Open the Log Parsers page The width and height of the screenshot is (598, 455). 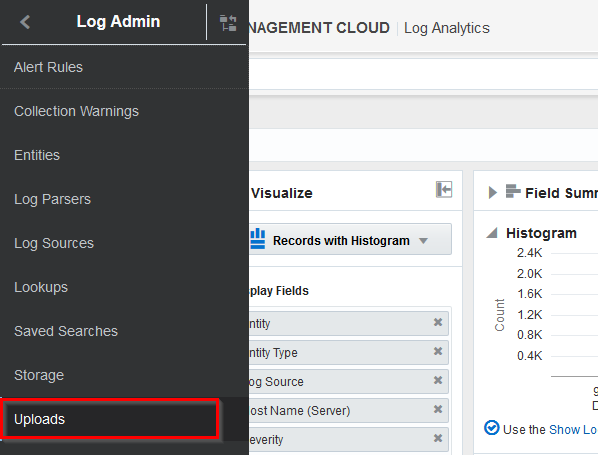click(x=52, y=199)
